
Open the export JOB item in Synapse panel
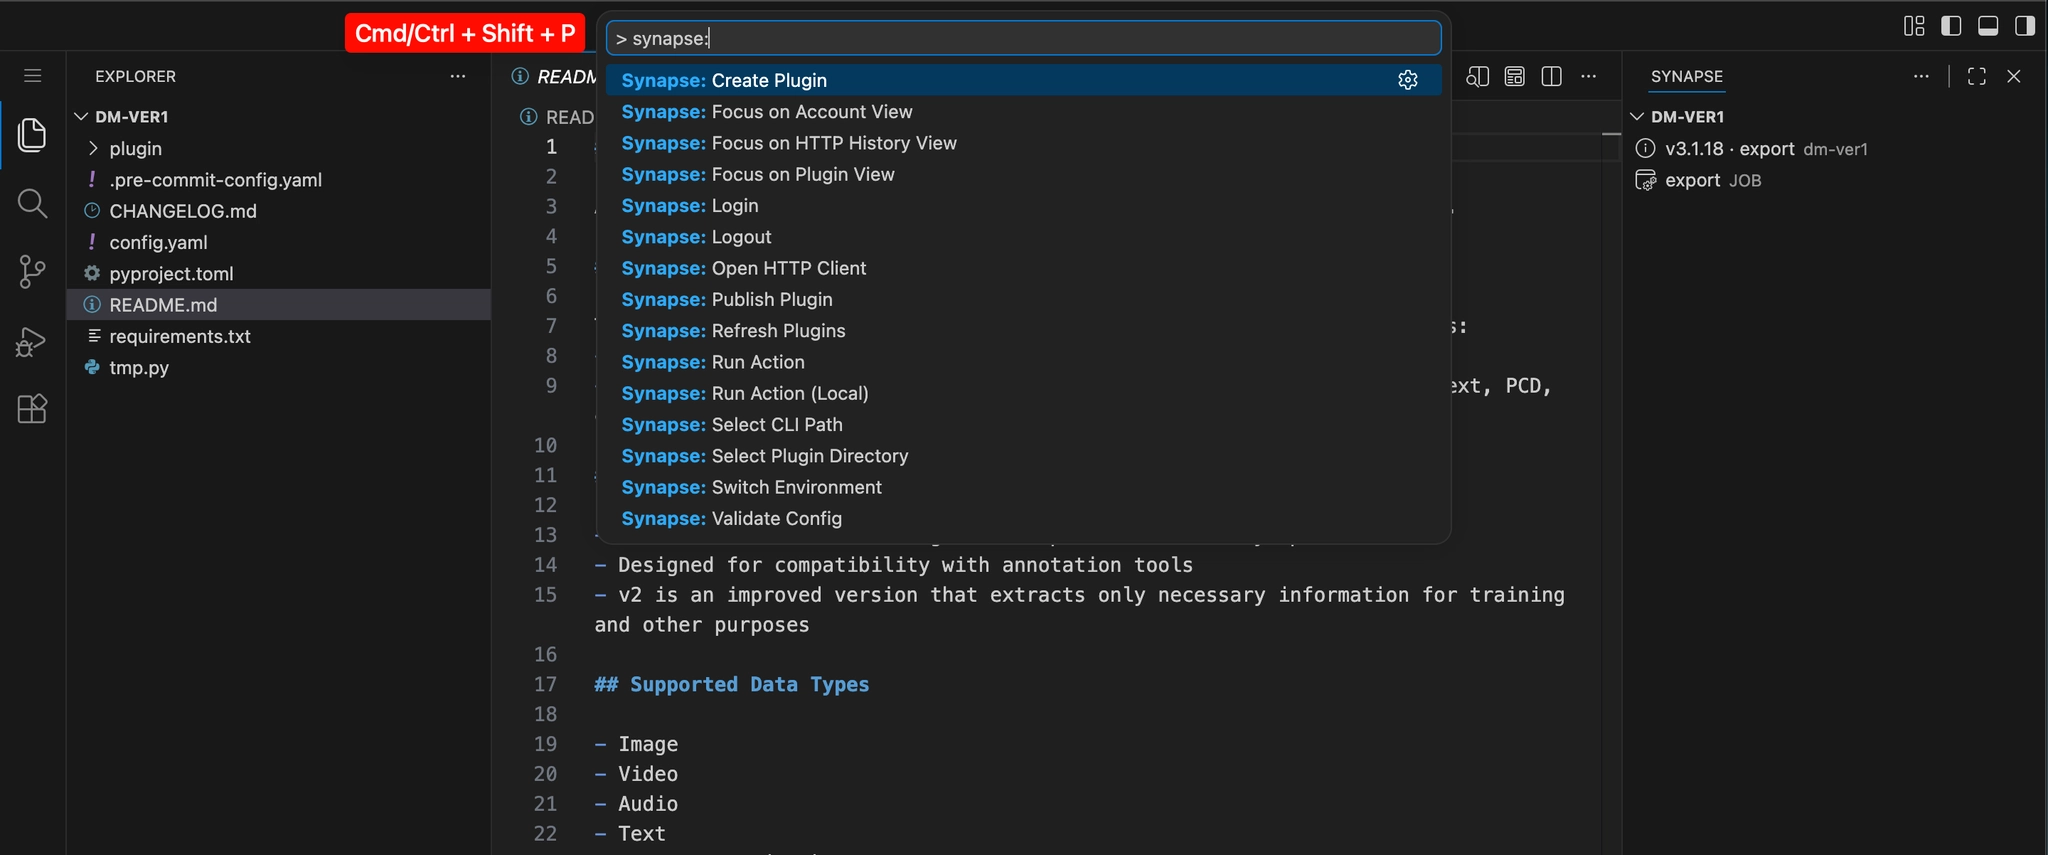coord(1712,180)
